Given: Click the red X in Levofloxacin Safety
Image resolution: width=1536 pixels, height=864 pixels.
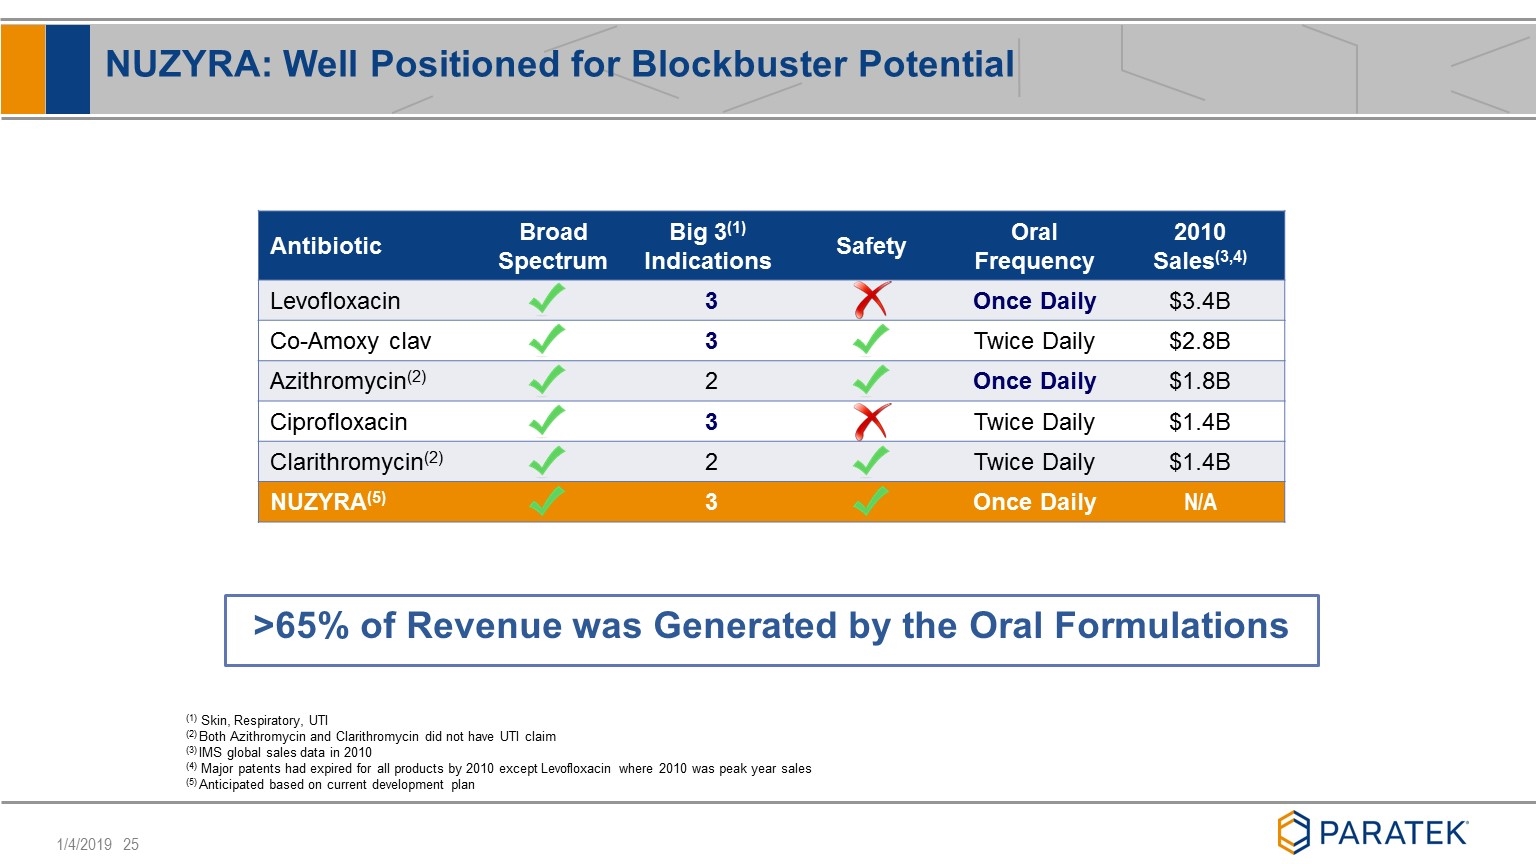Looking at the screenshot, I should click(872, 300).
